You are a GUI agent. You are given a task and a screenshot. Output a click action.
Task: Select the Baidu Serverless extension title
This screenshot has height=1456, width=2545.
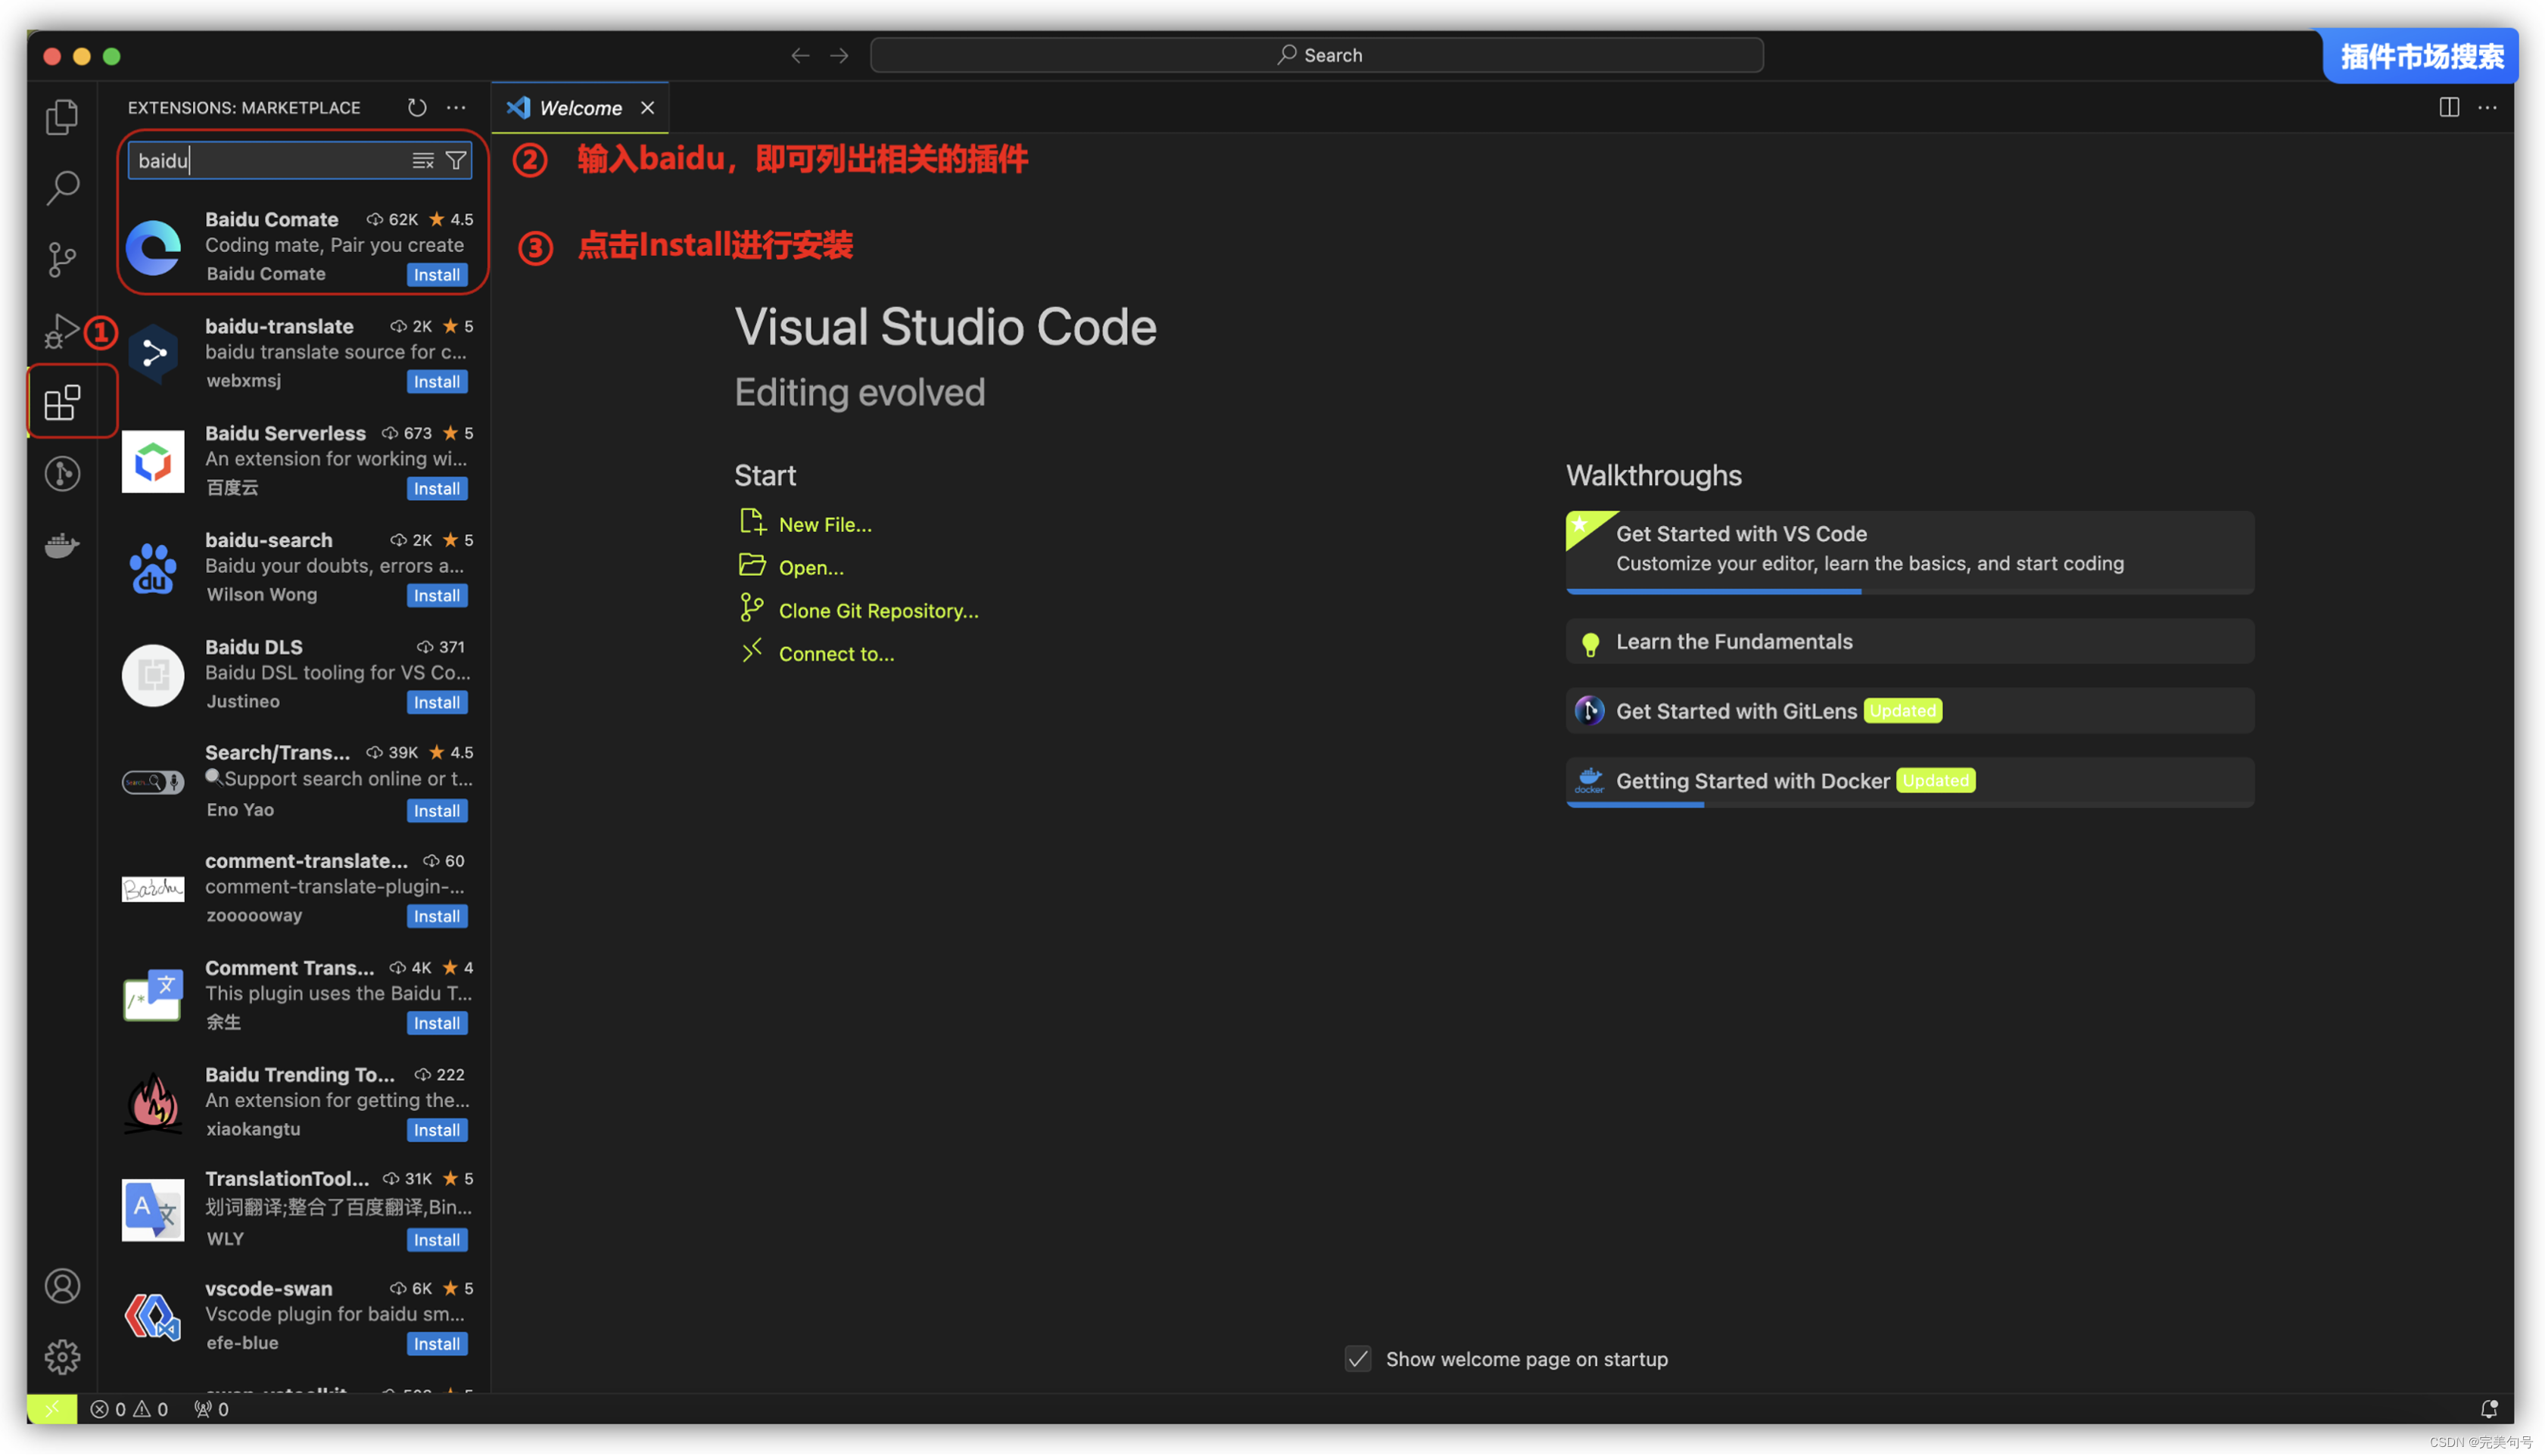tap(285, 433)
